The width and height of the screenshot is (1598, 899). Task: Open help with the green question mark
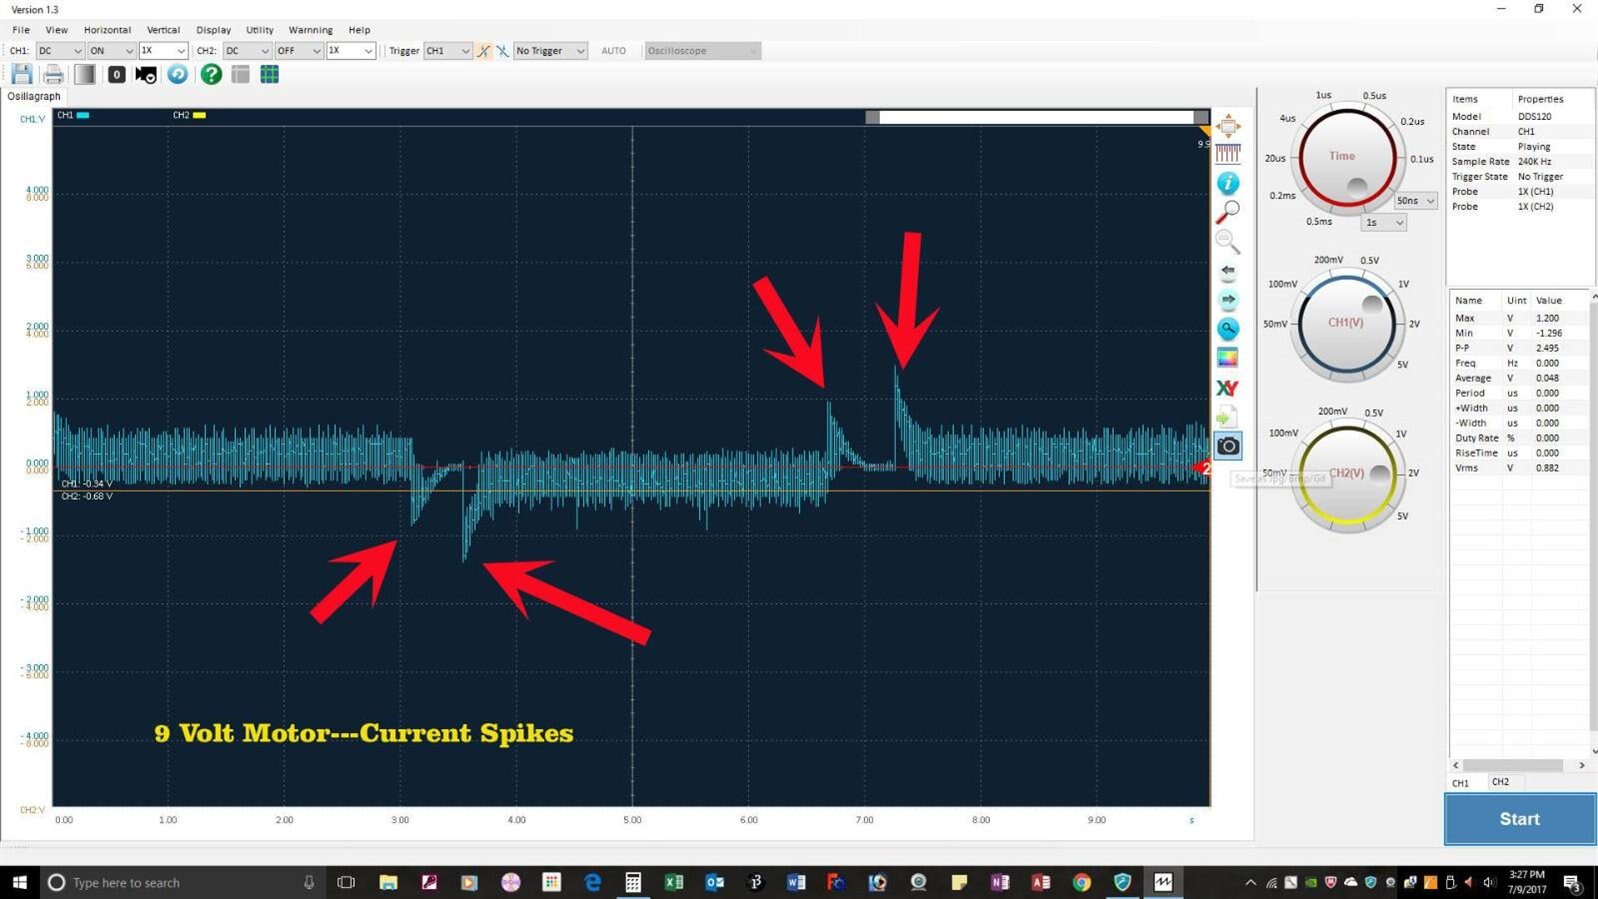tap(211, 74)
